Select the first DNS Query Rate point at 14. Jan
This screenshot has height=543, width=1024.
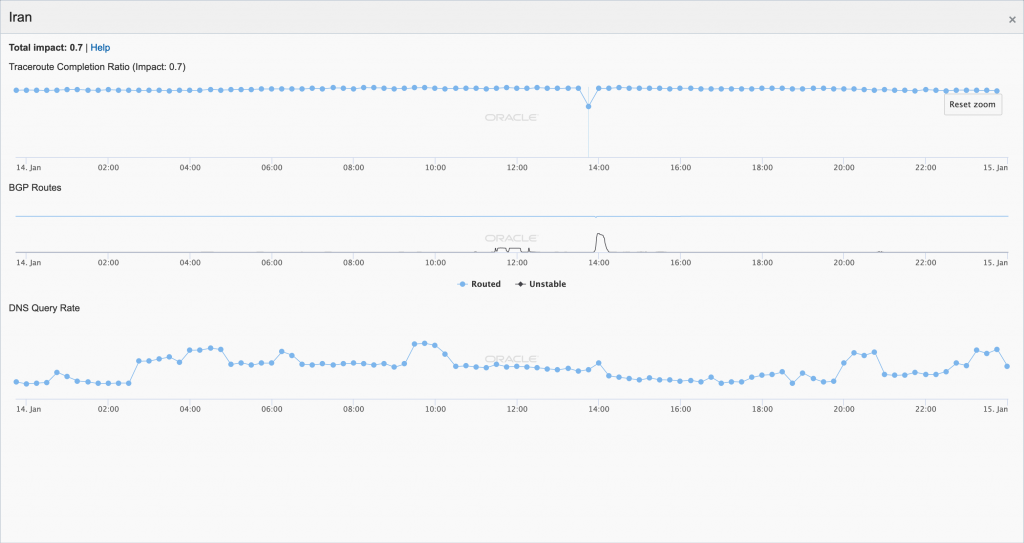click(x=16, y=381)
